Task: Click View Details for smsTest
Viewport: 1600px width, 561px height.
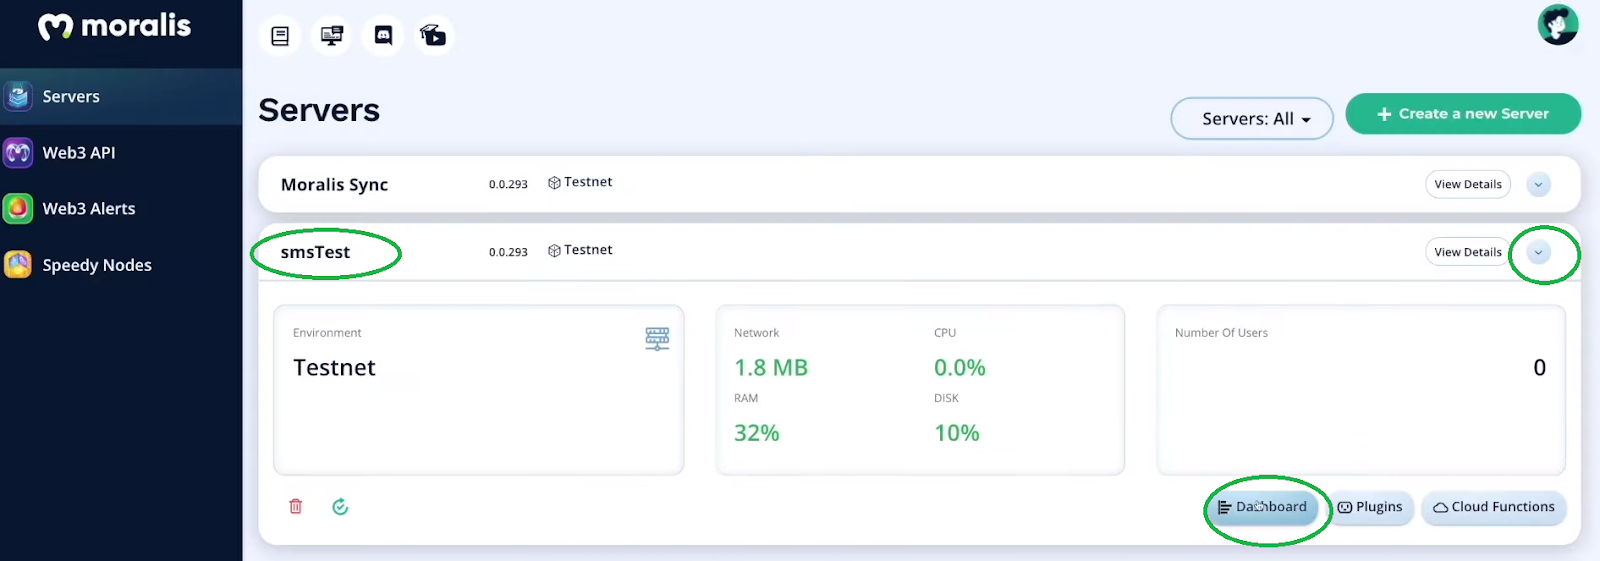Action: pyautogui.click(x=1468, y=252)
